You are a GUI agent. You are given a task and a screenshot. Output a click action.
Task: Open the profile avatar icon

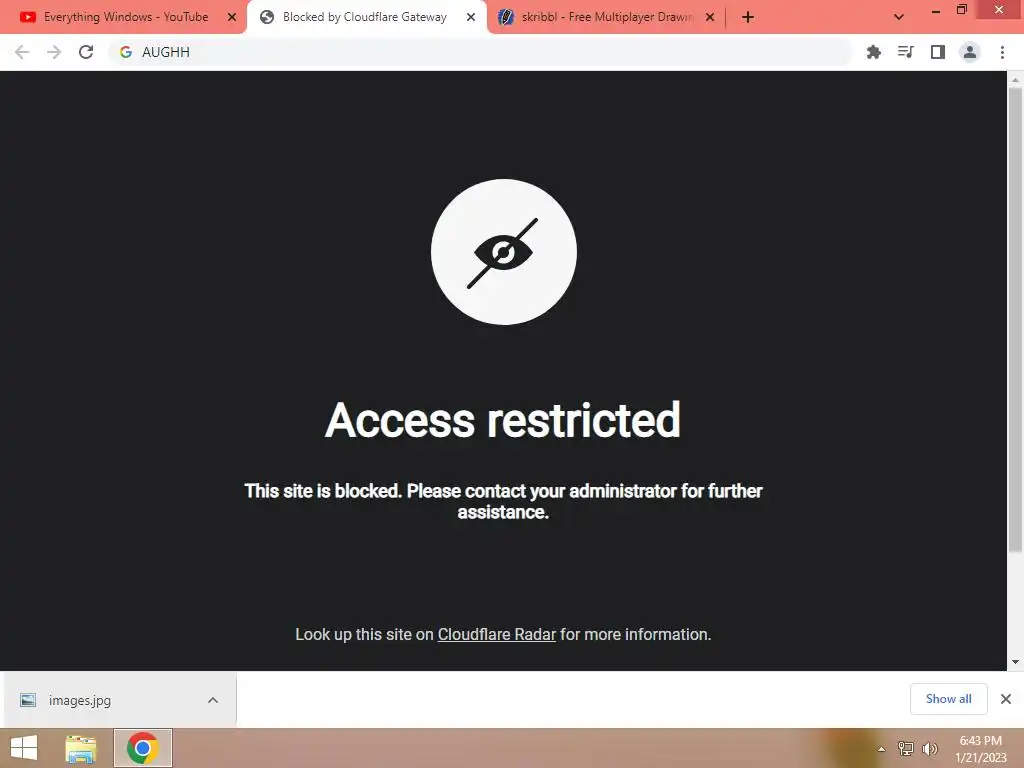point(970,52)
